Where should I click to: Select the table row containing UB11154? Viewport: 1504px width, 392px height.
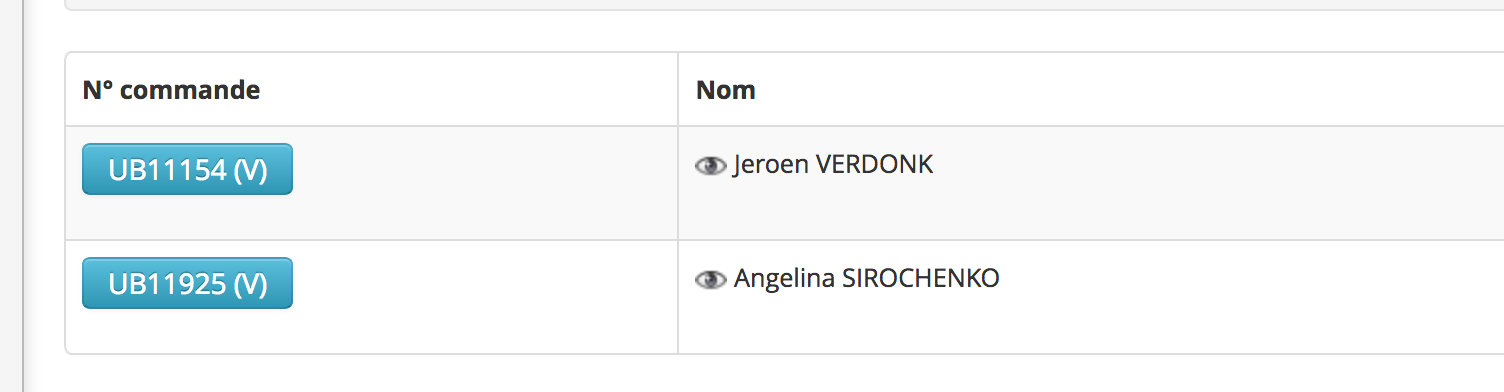click(x=785, y=183)
